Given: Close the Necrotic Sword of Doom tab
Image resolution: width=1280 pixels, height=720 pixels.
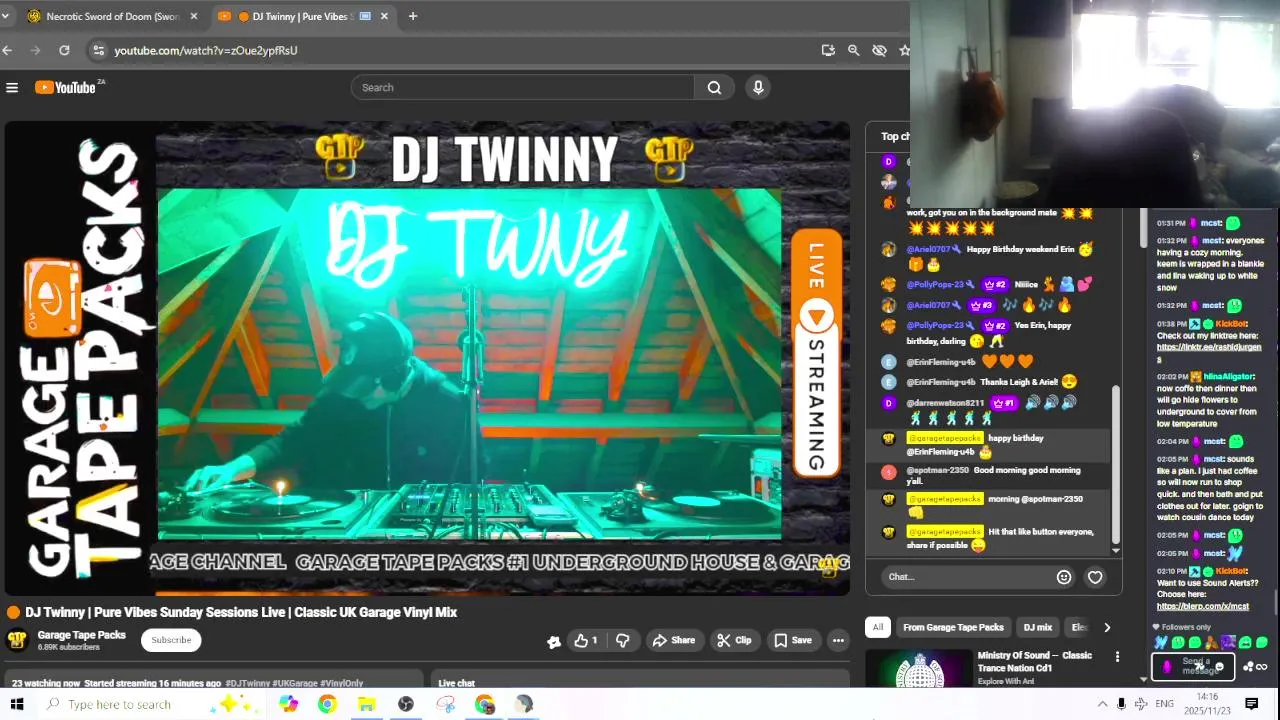Looking at the screenshot, I should (x=194, y=16).
